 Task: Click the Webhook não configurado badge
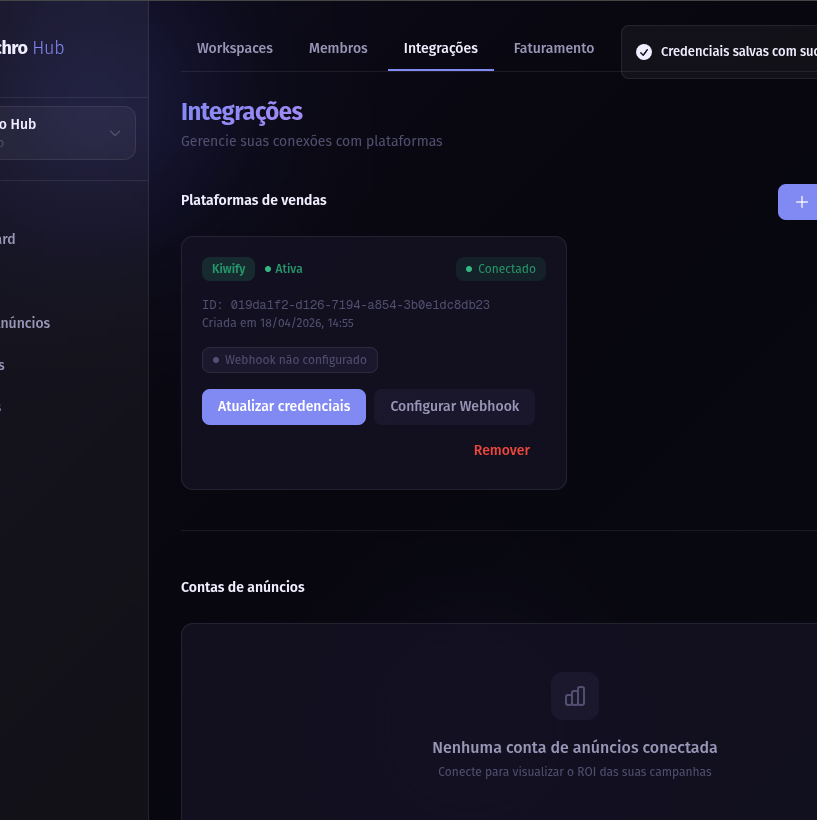289,360
